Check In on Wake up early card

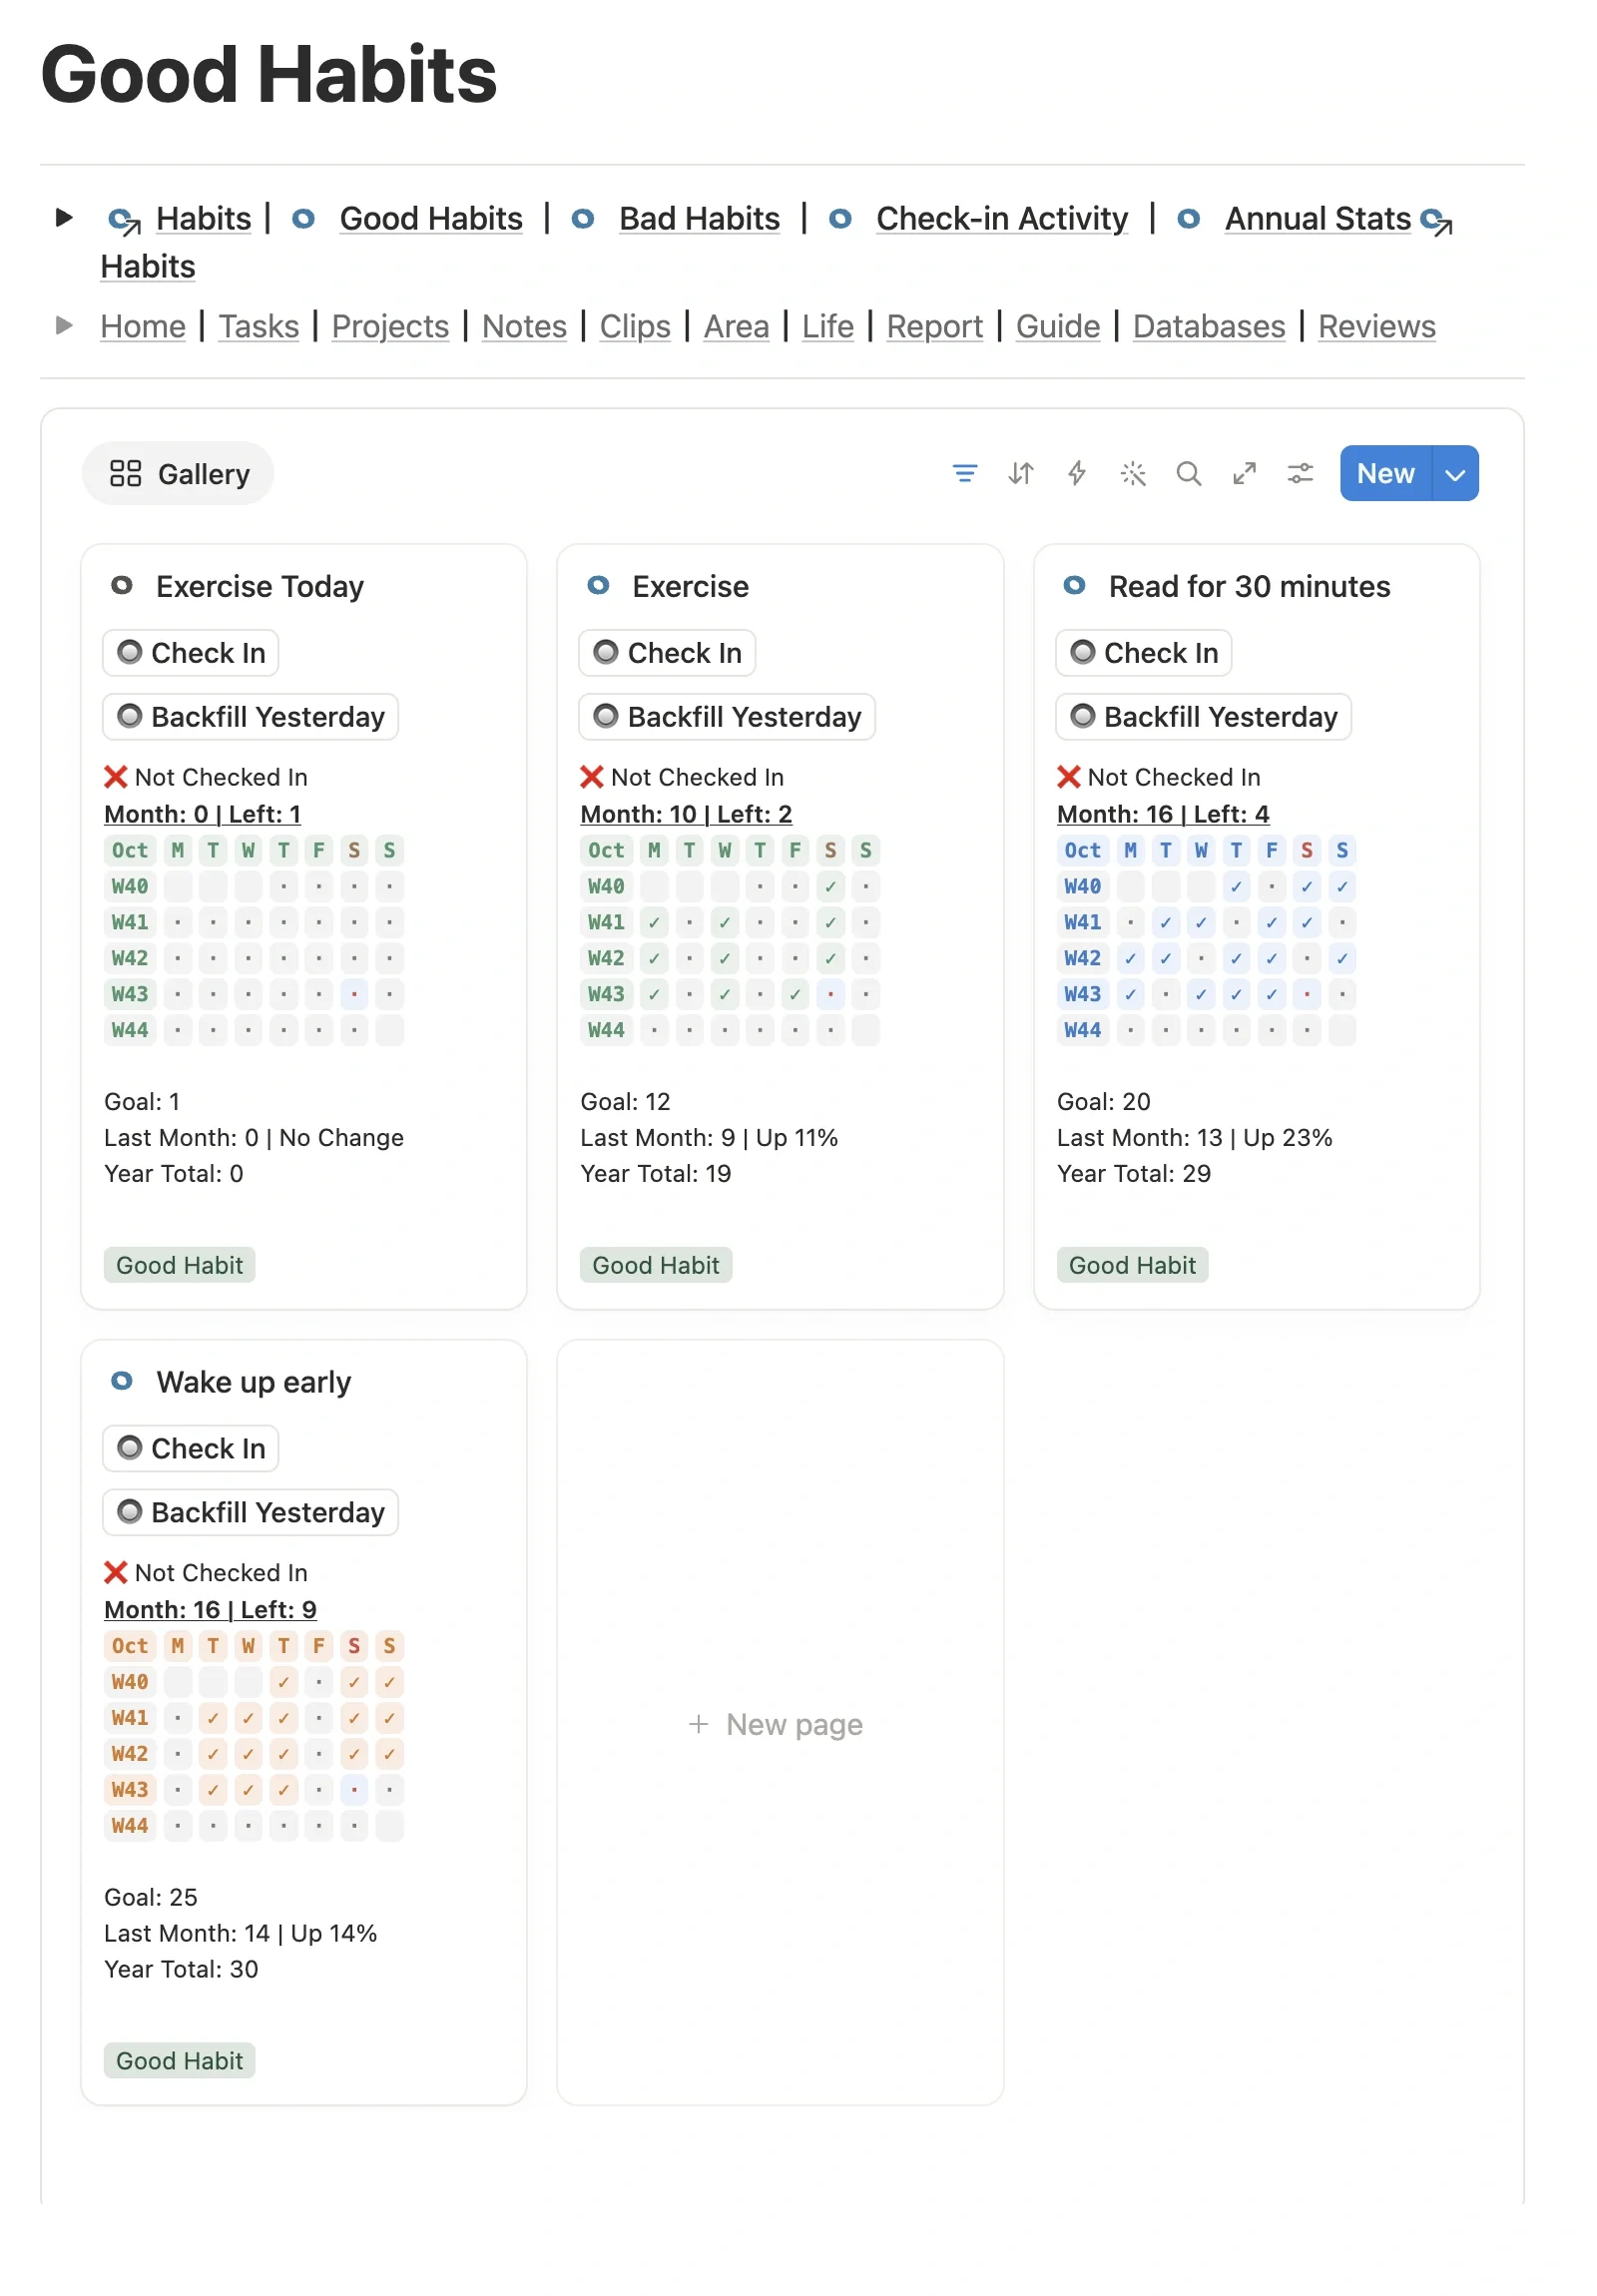(190, 1448)
